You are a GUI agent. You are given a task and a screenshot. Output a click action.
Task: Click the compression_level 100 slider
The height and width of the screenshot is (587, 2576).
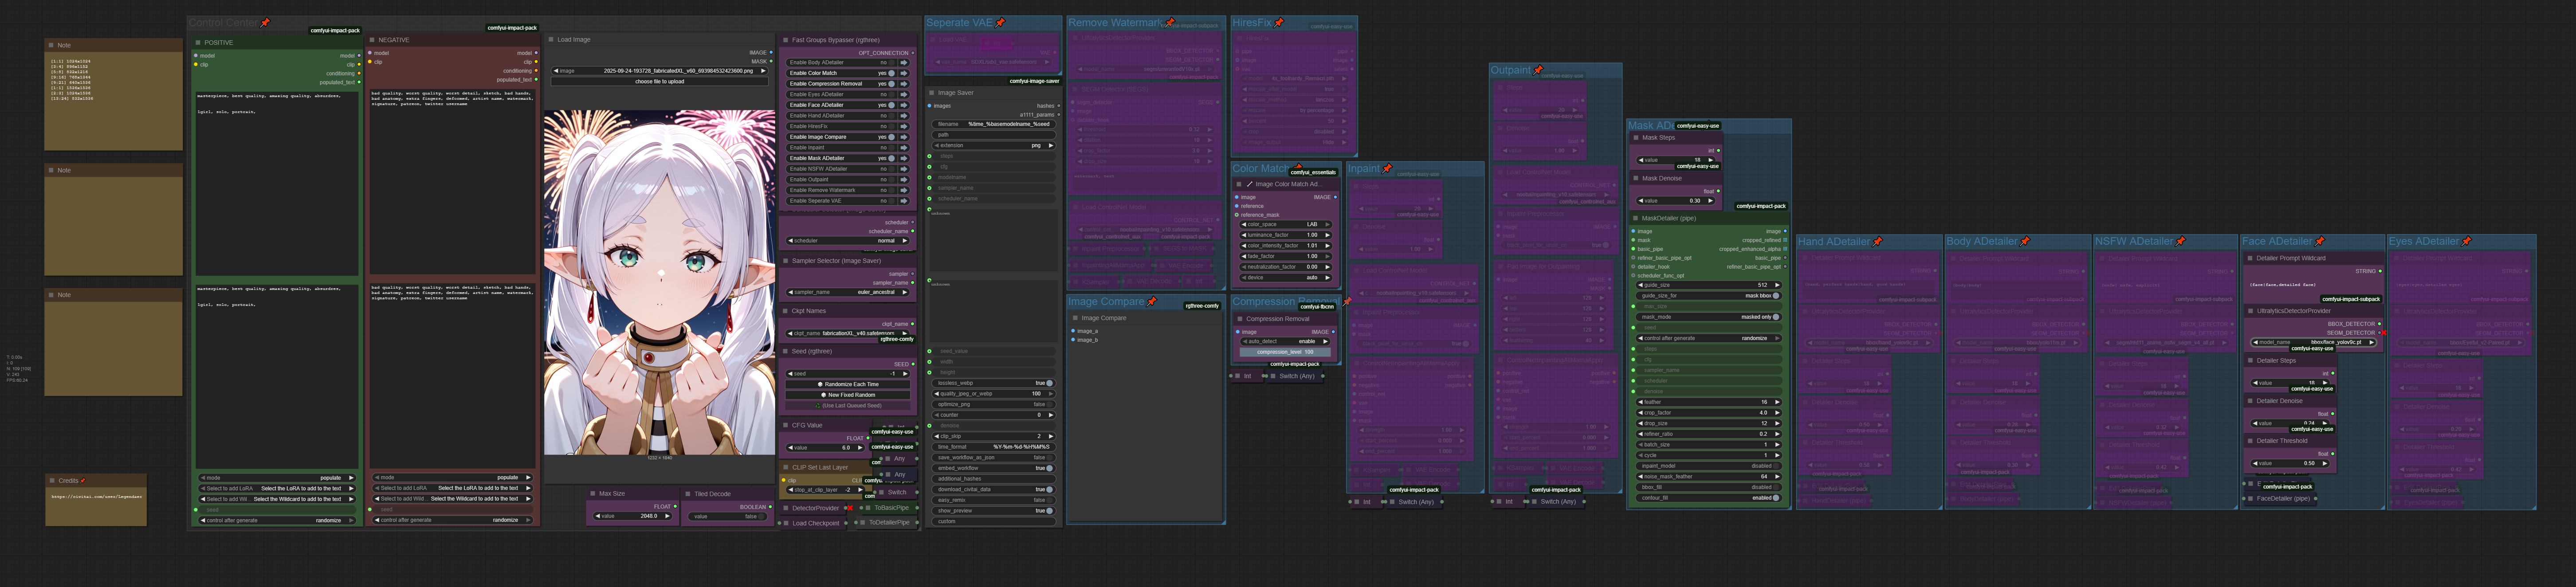coord(1286,352)
